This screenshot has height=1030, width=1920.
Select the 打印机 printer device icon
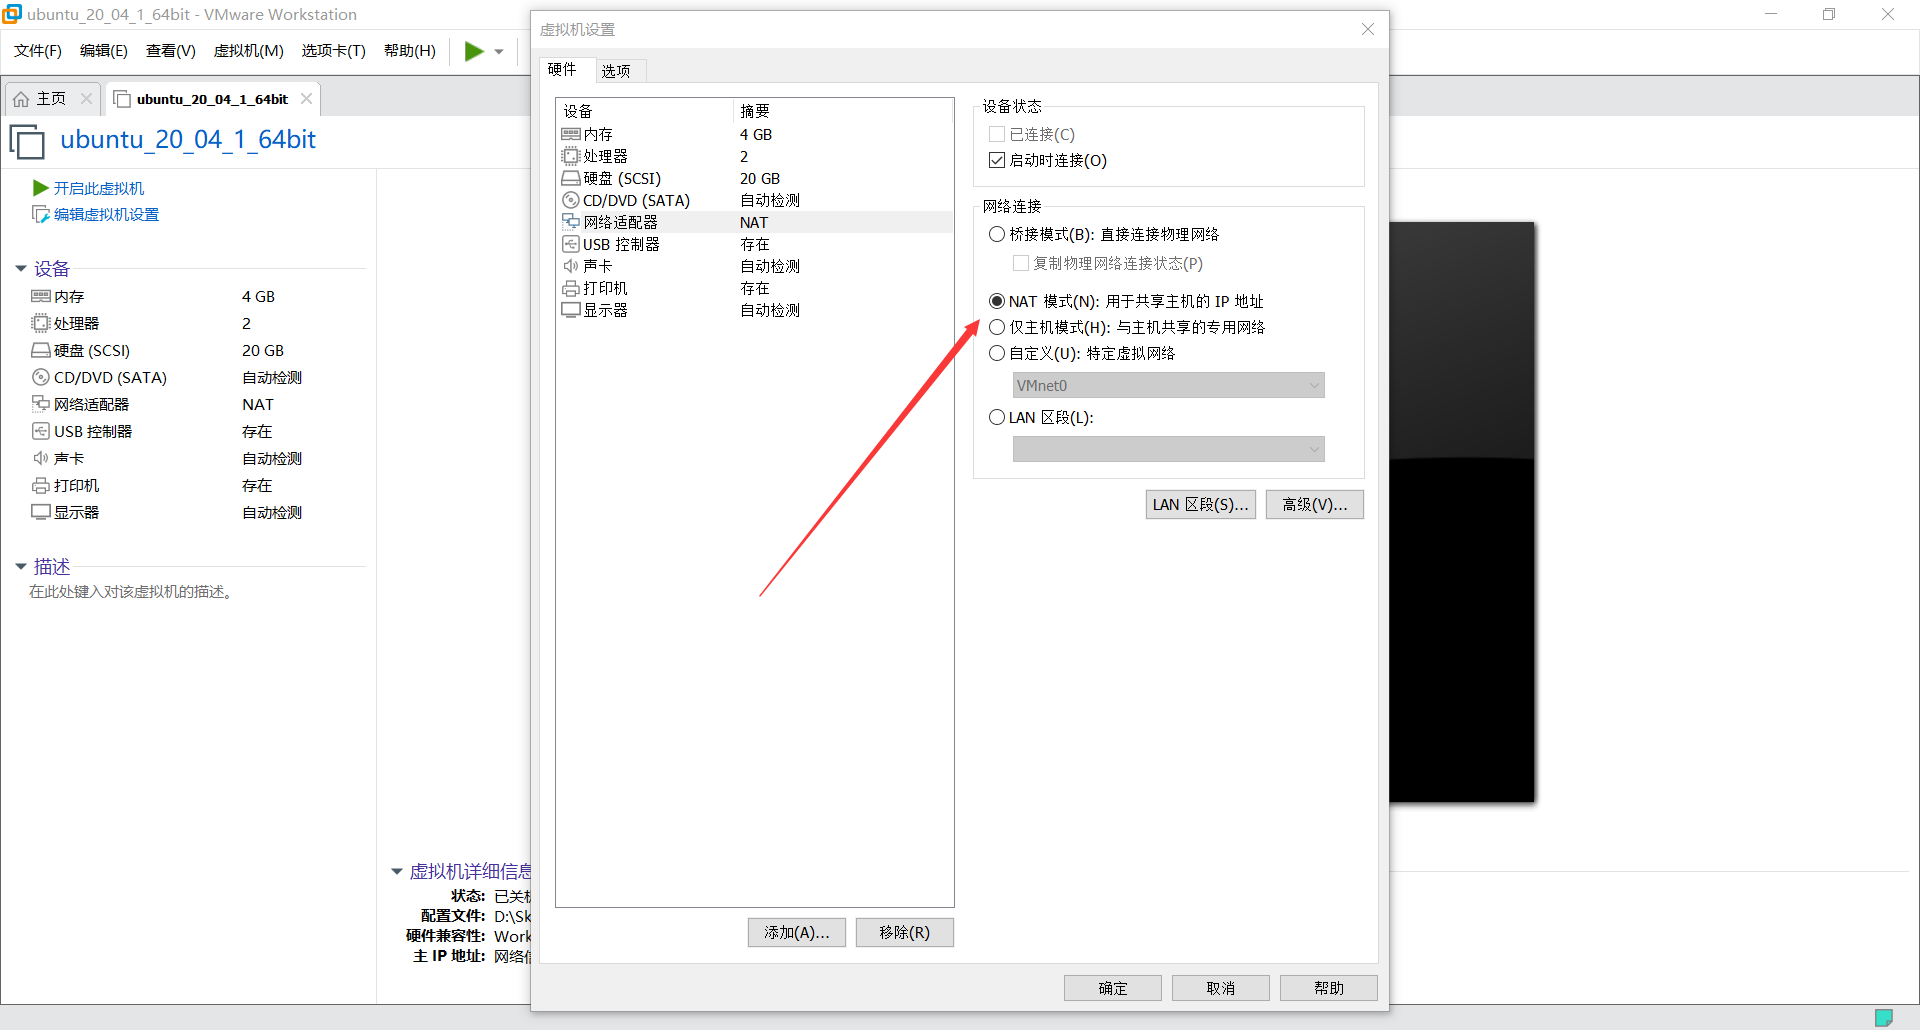tap(571, 288)
